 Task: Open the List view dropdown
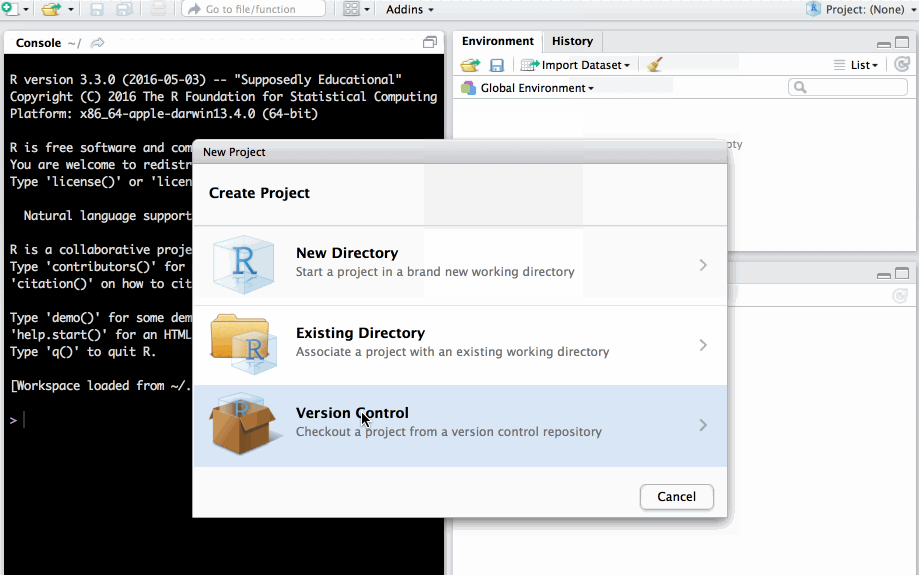(856, 65)
